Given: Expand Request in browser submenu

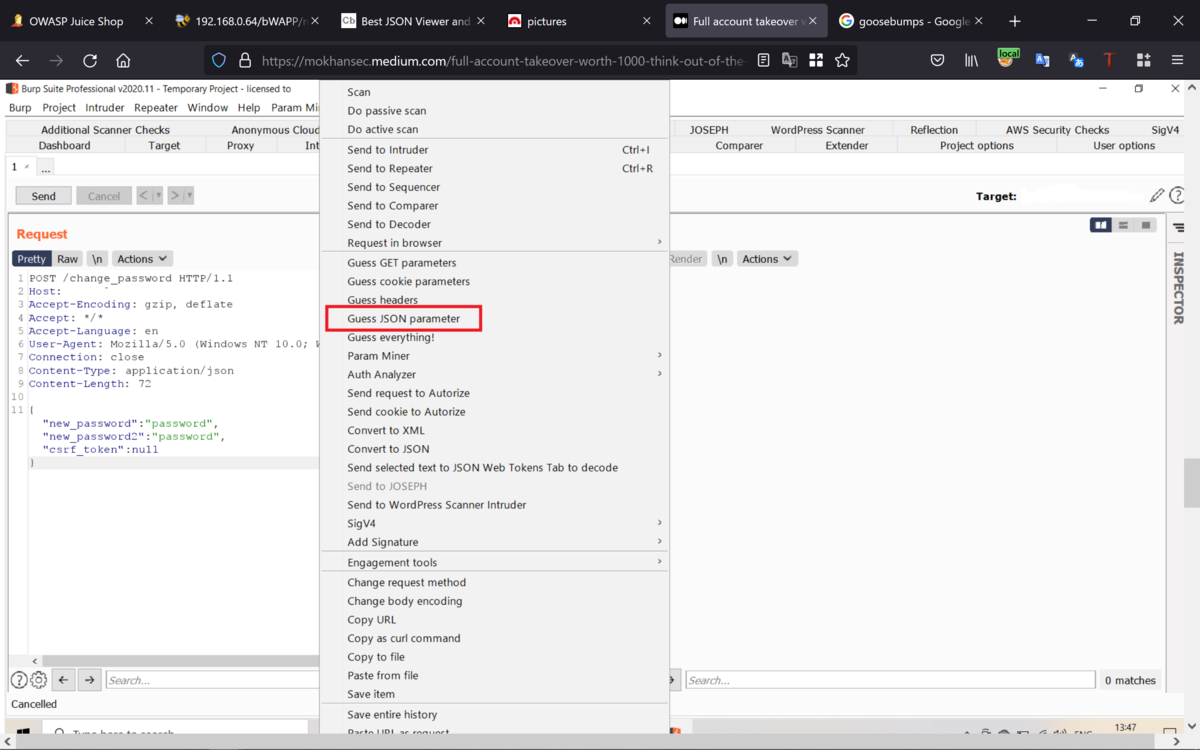Looking at the screenshot, I should click(x=495, y=243).
